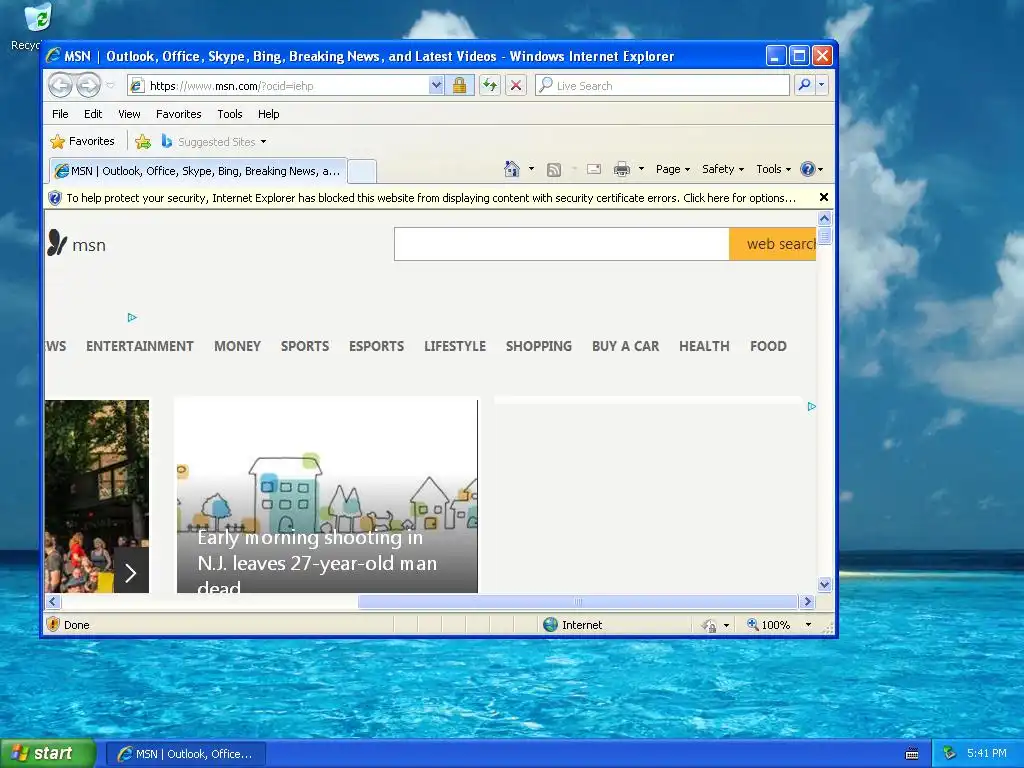This screenshot has width=1024, height=768.
Task: Click the Favorites star button
Action: (x=82, y=141)
